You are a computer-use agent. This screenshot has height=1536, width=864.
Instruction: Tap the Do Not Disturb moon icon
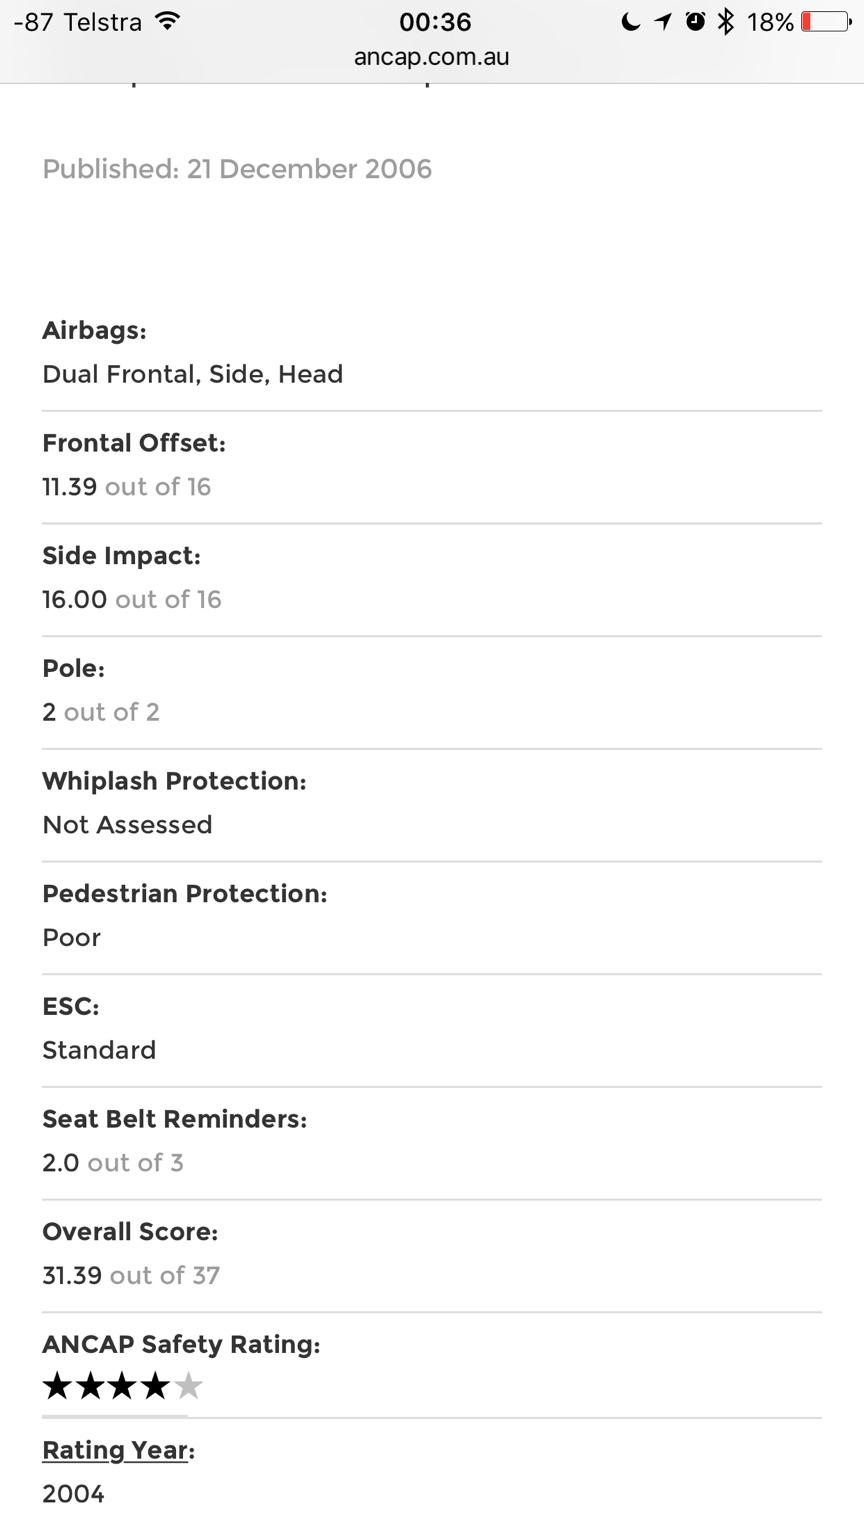tap(630, 22)
